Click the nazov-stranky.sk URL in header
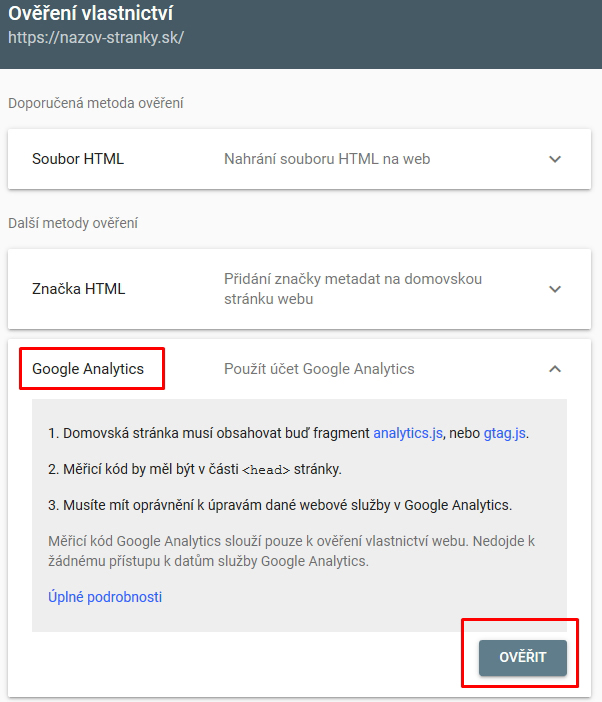 pos(96,39)
